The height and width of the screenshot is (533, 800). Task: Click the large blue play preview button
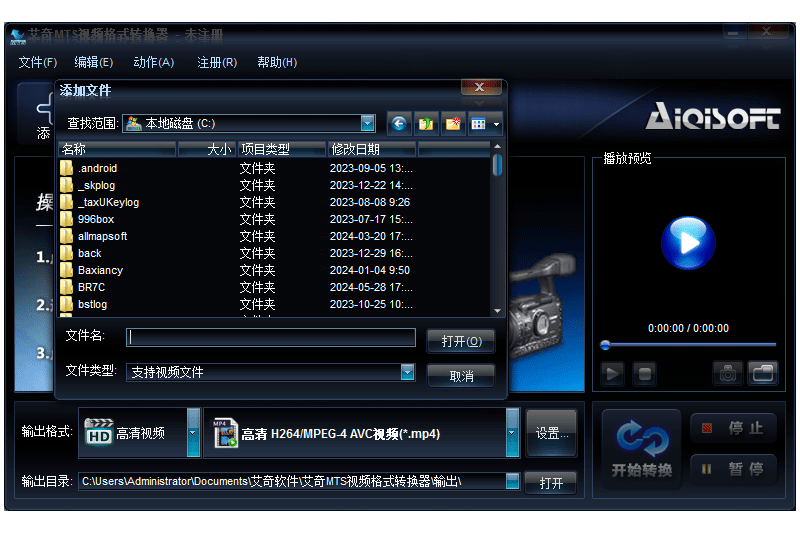coord(688,243)
